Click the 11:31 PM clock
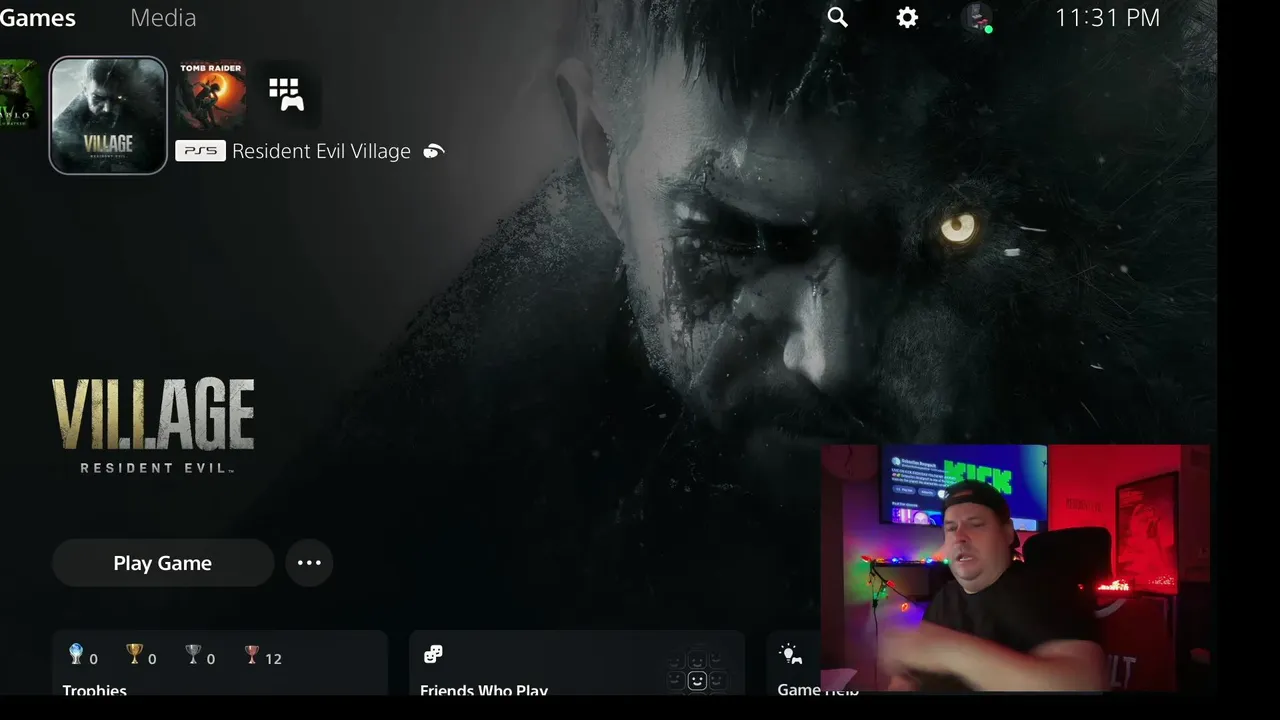The height and width of the screenshot is (720, 1280). coord(1107,17)
